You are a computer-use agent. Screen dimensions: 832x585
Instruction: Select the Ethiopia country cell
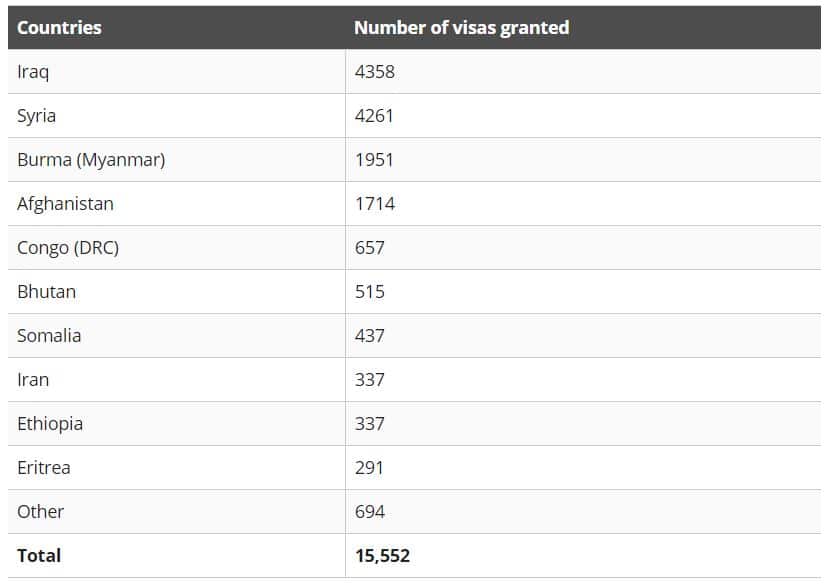(50, 424)
